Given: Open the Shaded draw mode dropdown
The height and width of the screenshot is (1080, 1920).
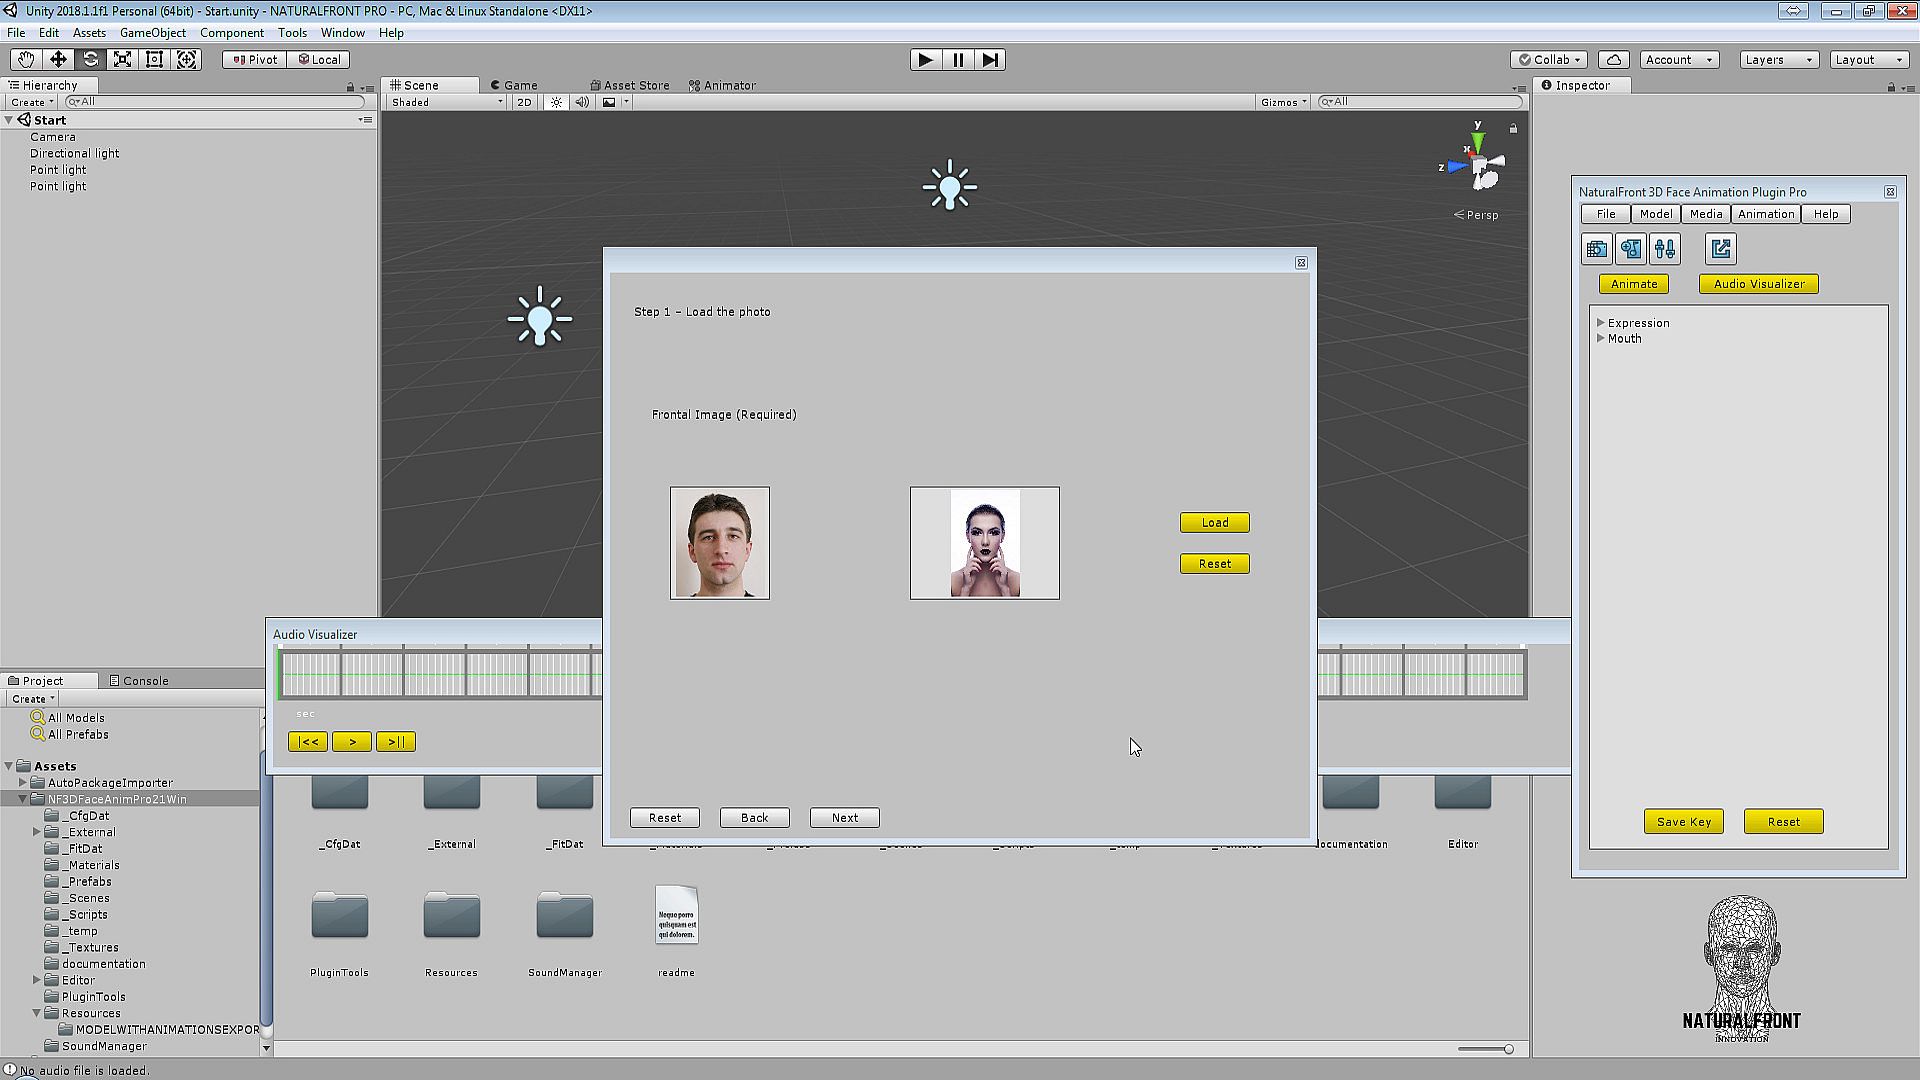Looking at the screenshot, I should tap(447, 102).
